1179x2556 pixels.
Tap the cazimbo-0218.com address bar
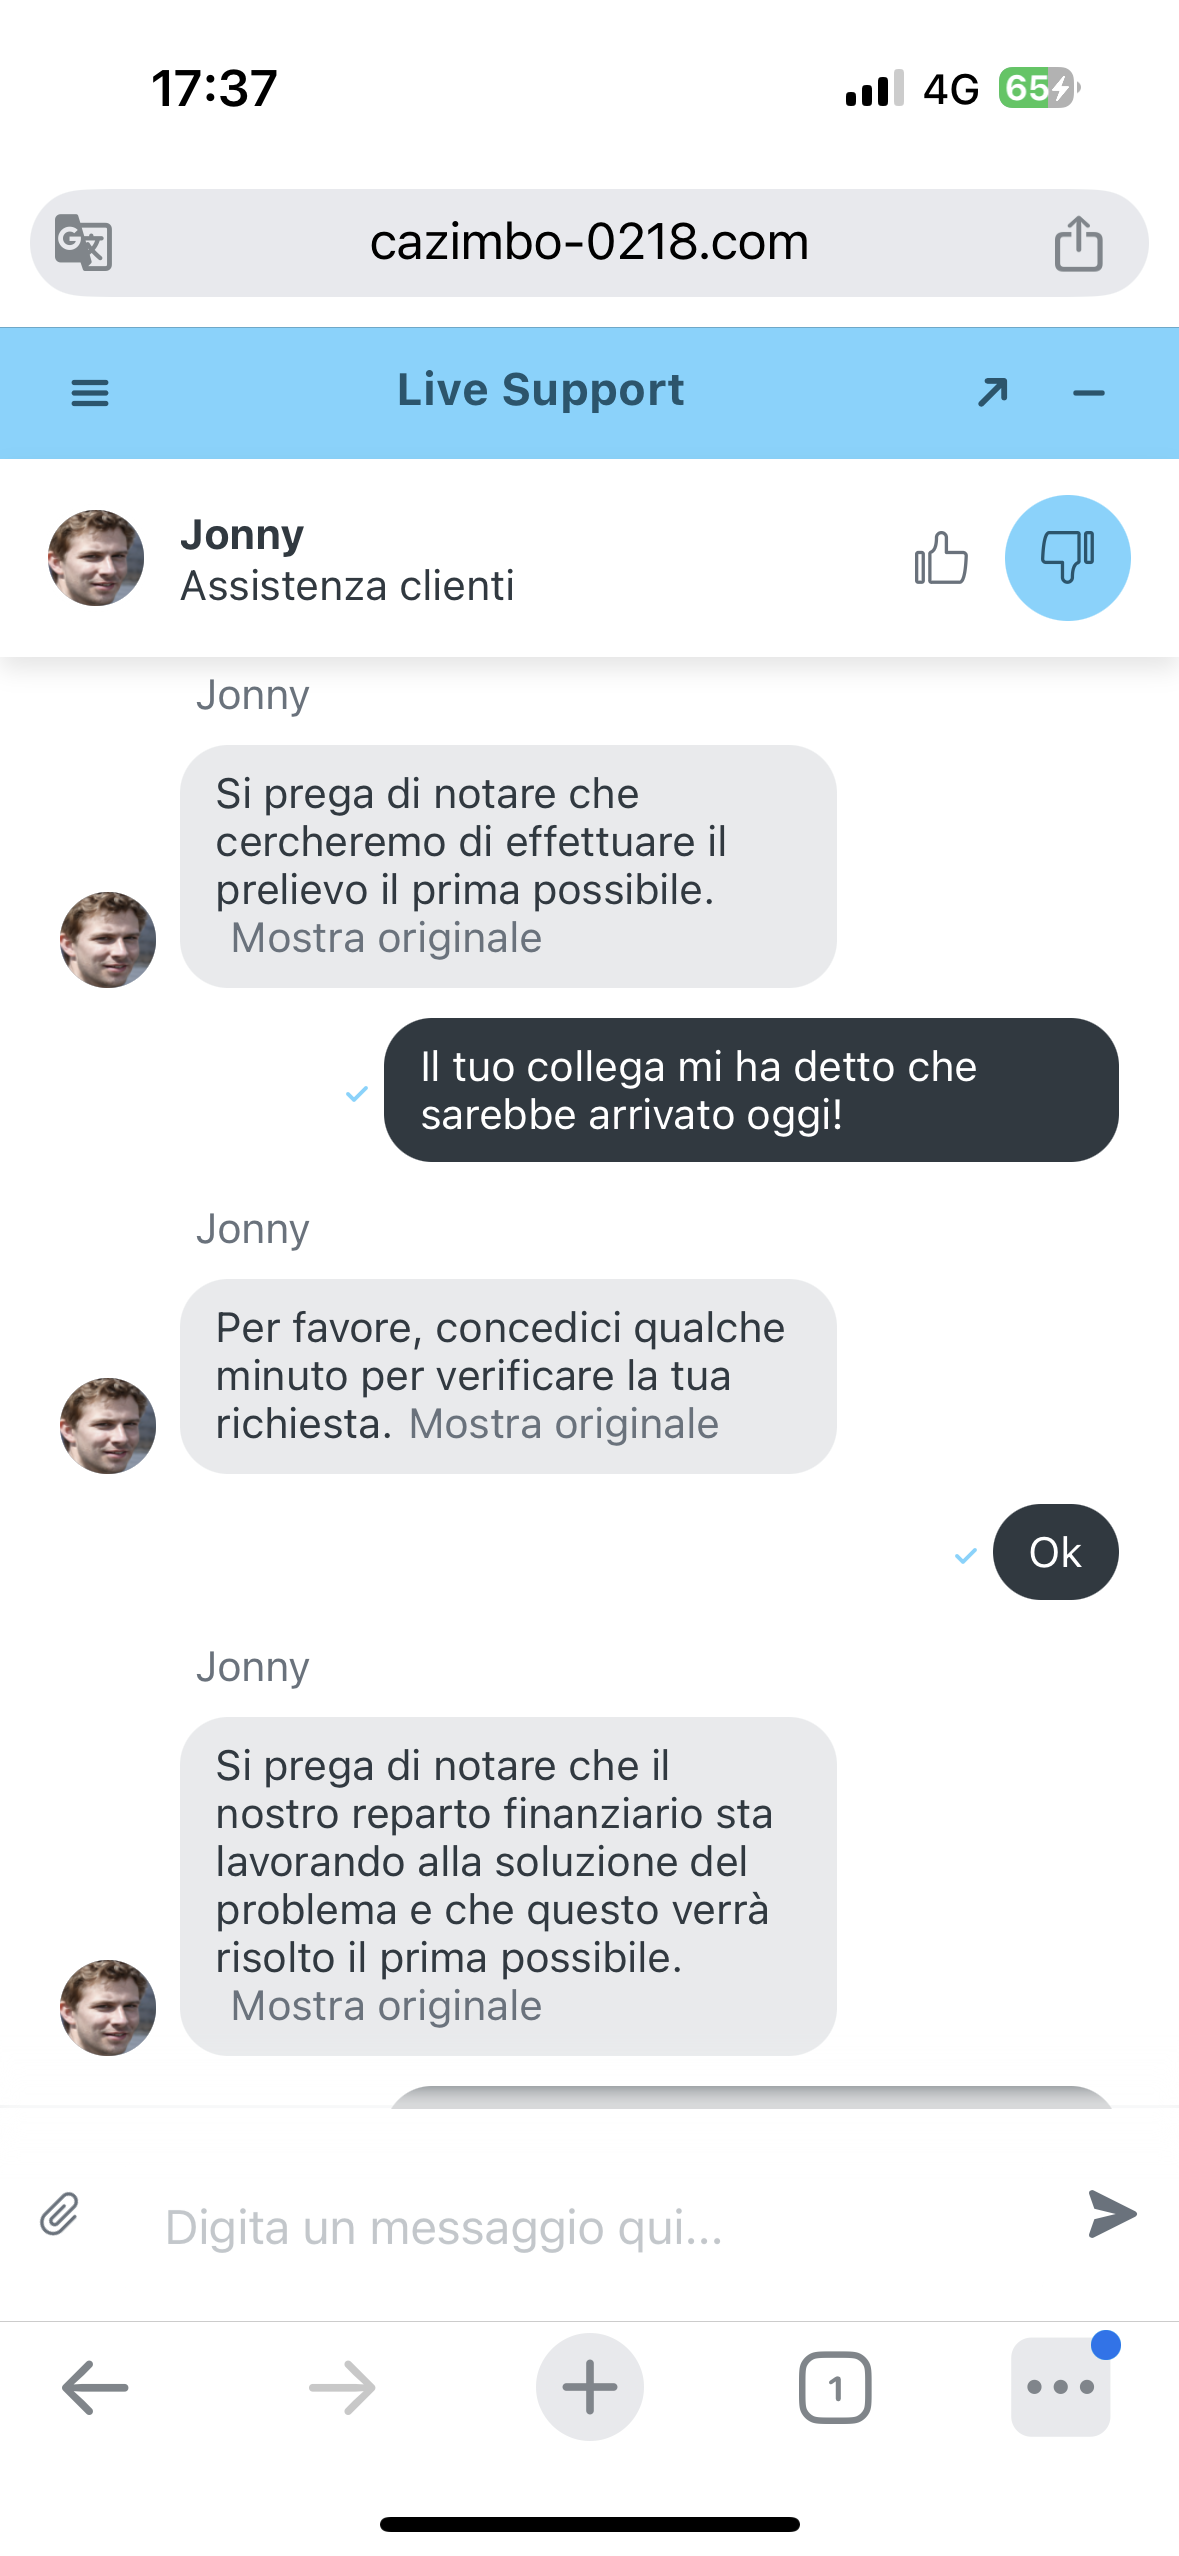pyautogui.click(x=589, y=243)
